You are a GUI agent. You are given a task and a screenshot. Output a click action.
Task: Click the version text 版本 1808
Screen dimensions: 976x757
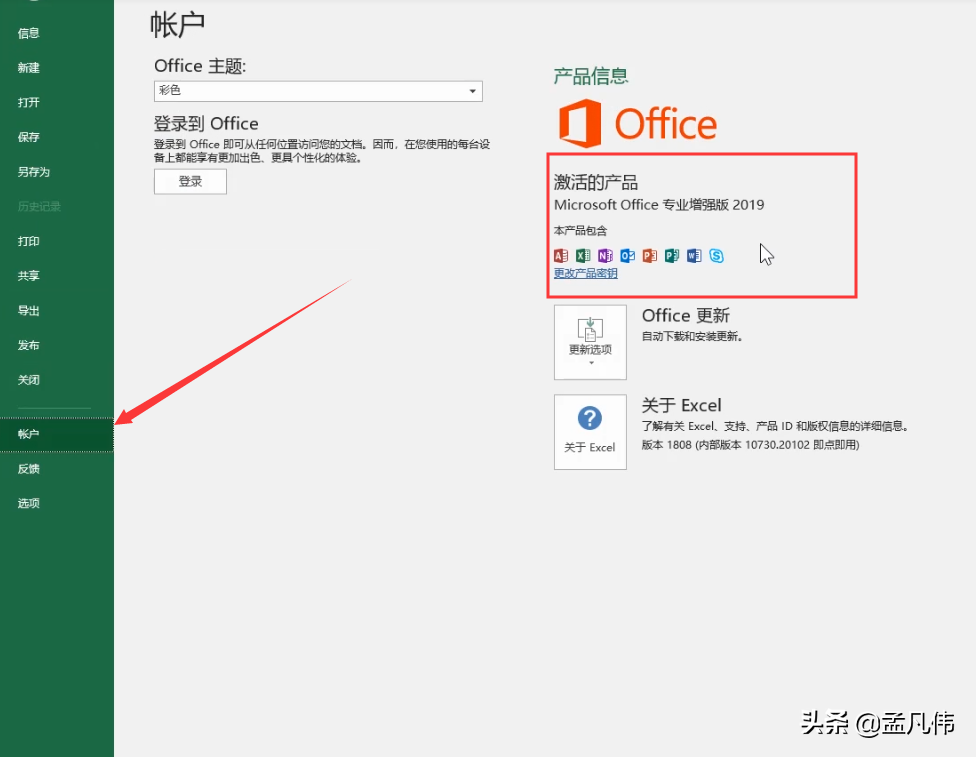[x=750, y=445]
